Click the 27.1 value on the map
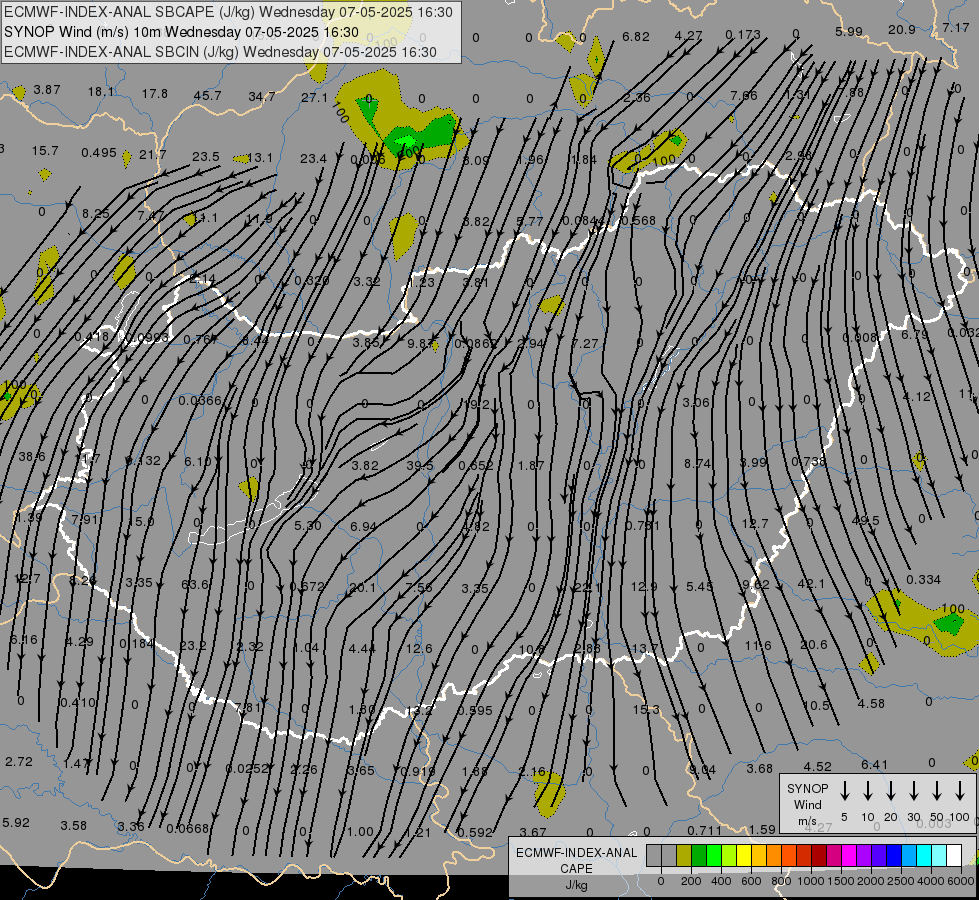This screenshot has width=979, height=900. point(314,97)
